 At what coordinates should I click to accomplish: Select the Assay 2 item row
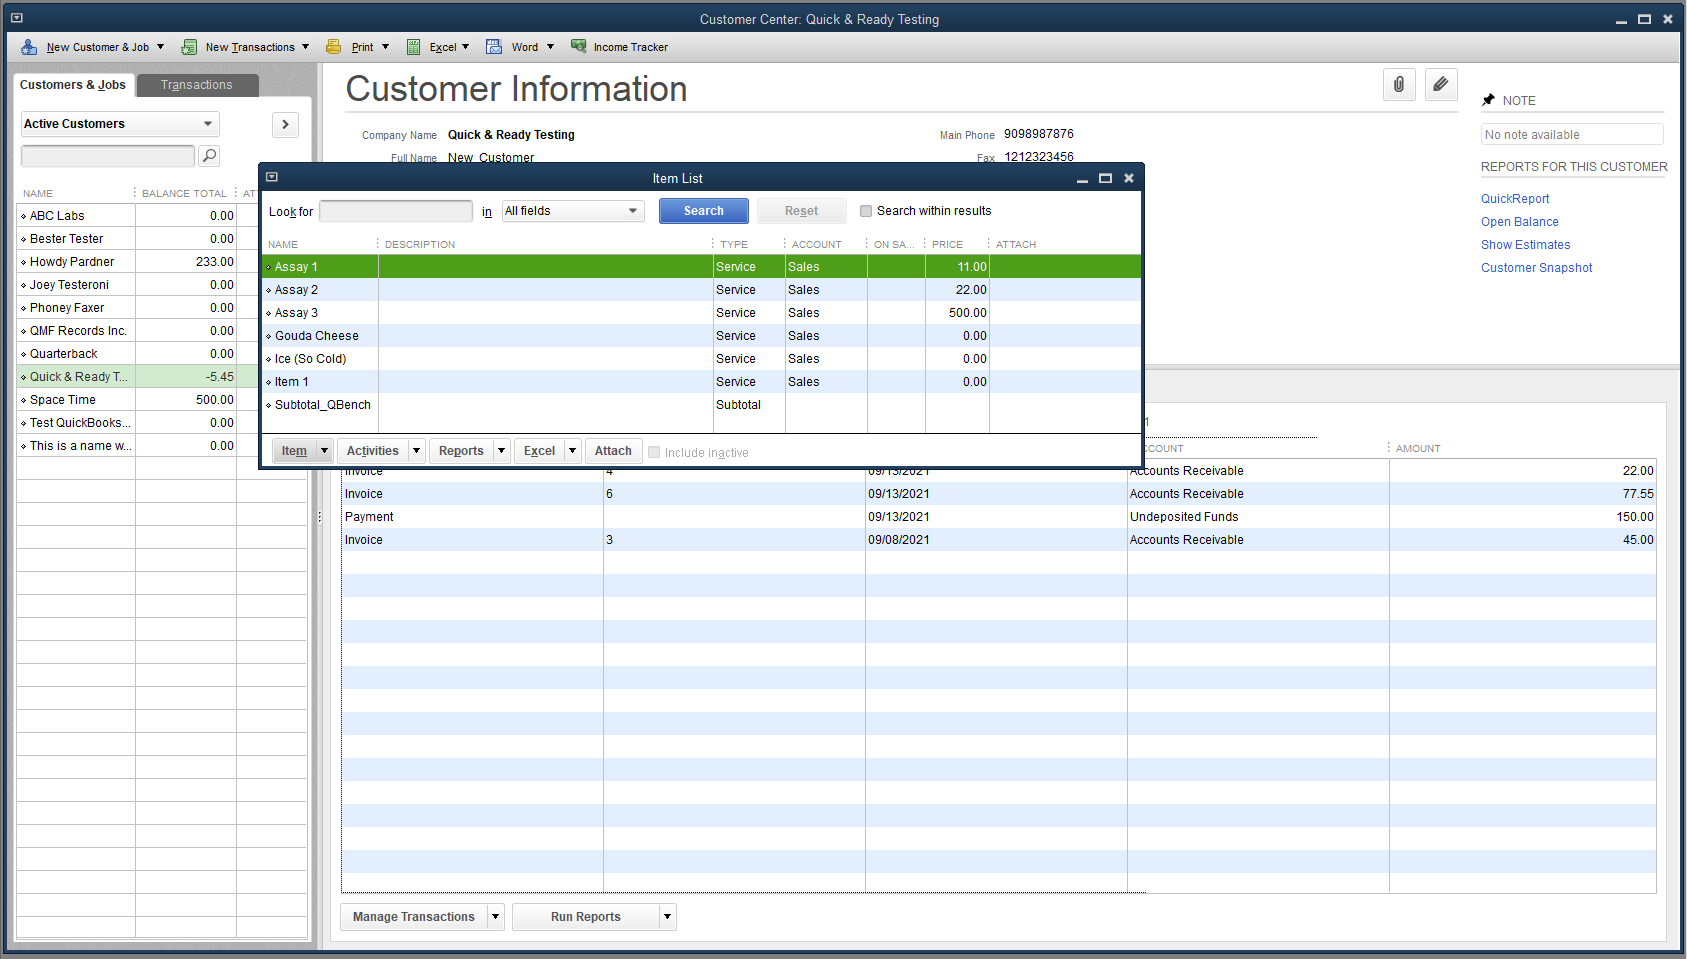coord(702,290)
